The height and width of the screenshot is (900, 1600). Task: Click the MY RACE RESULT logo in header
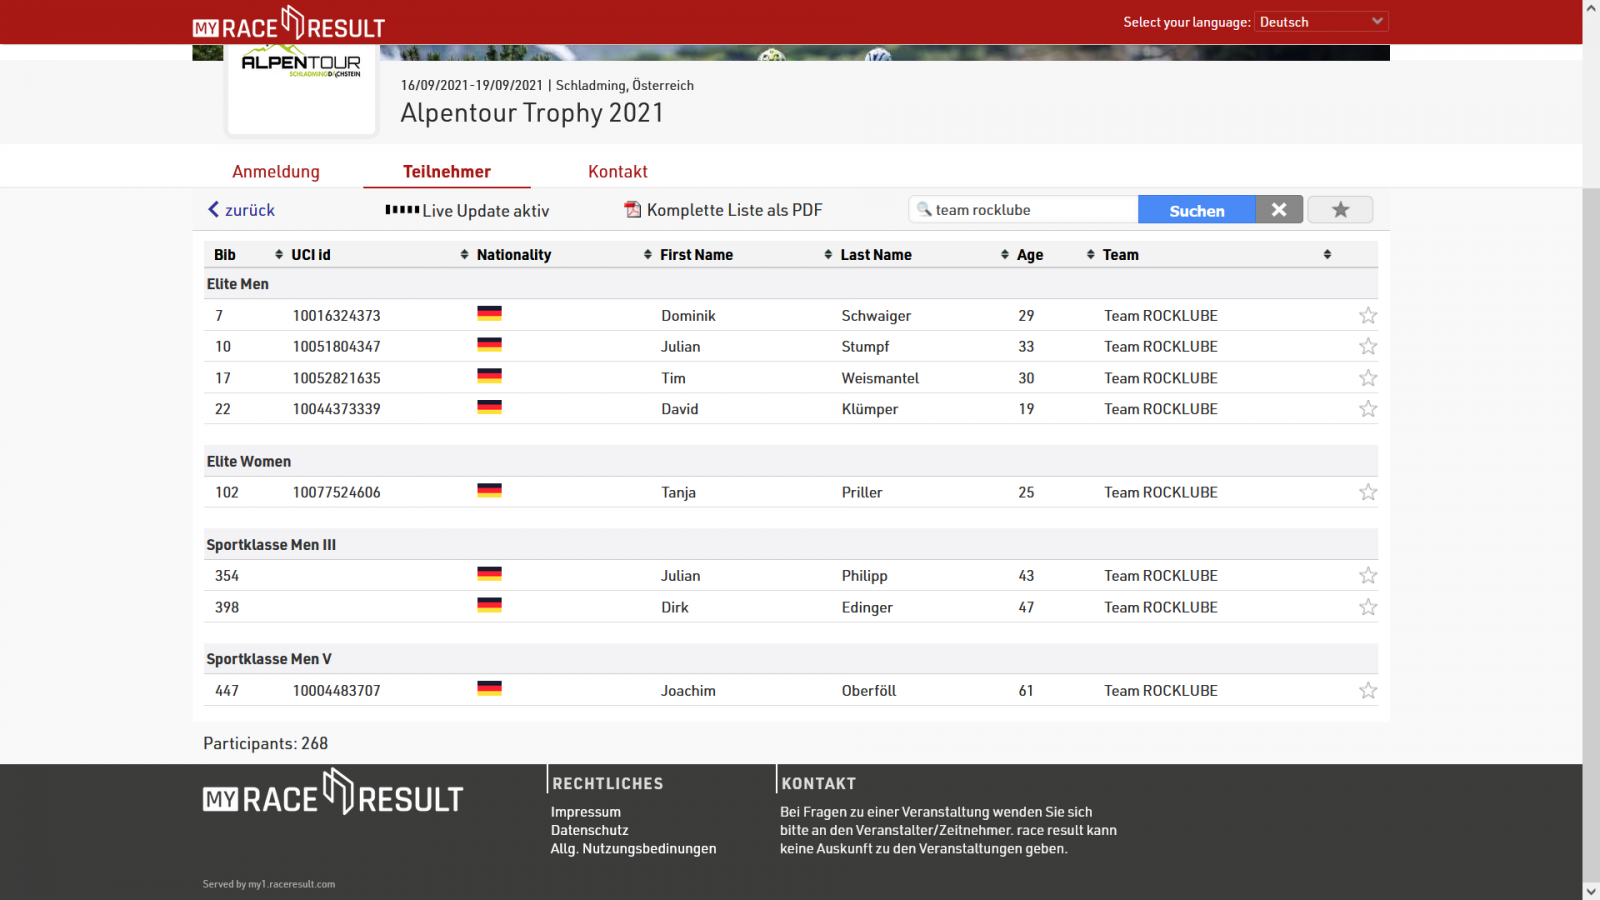289,24
